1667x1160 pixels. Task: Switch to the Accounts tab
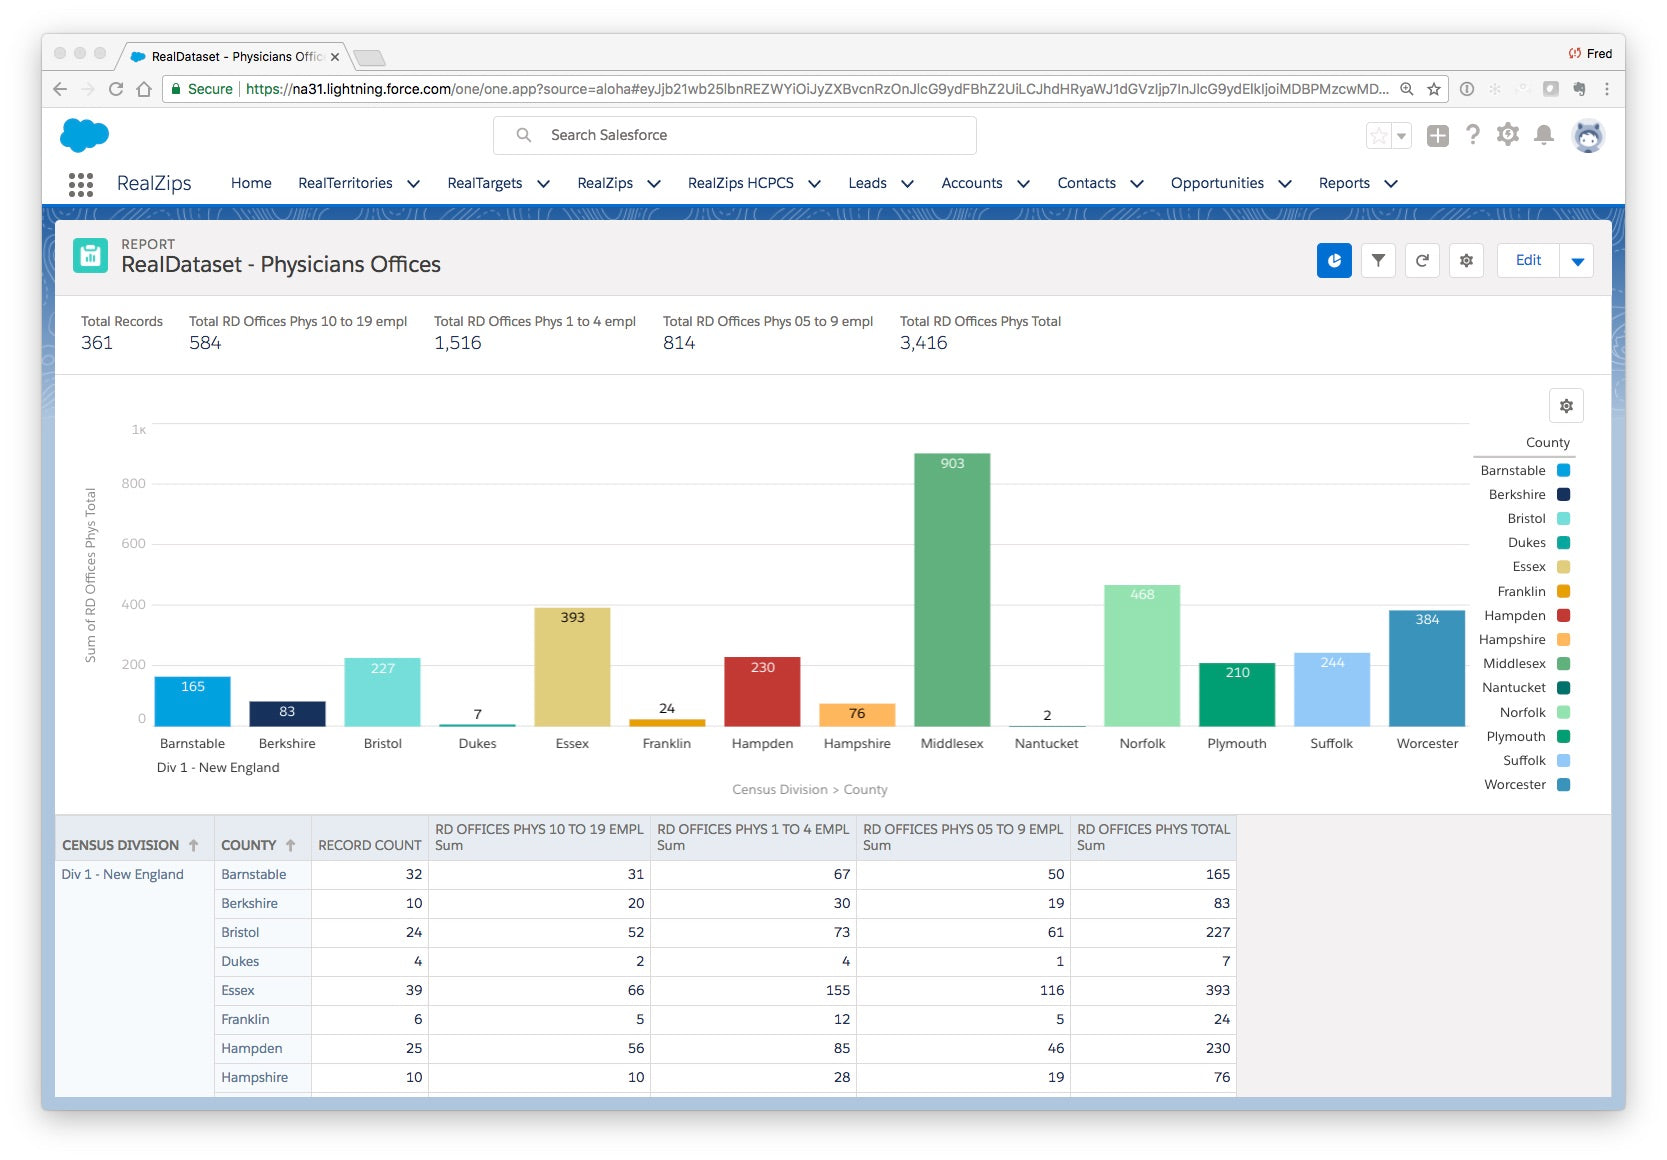[971, 183]
